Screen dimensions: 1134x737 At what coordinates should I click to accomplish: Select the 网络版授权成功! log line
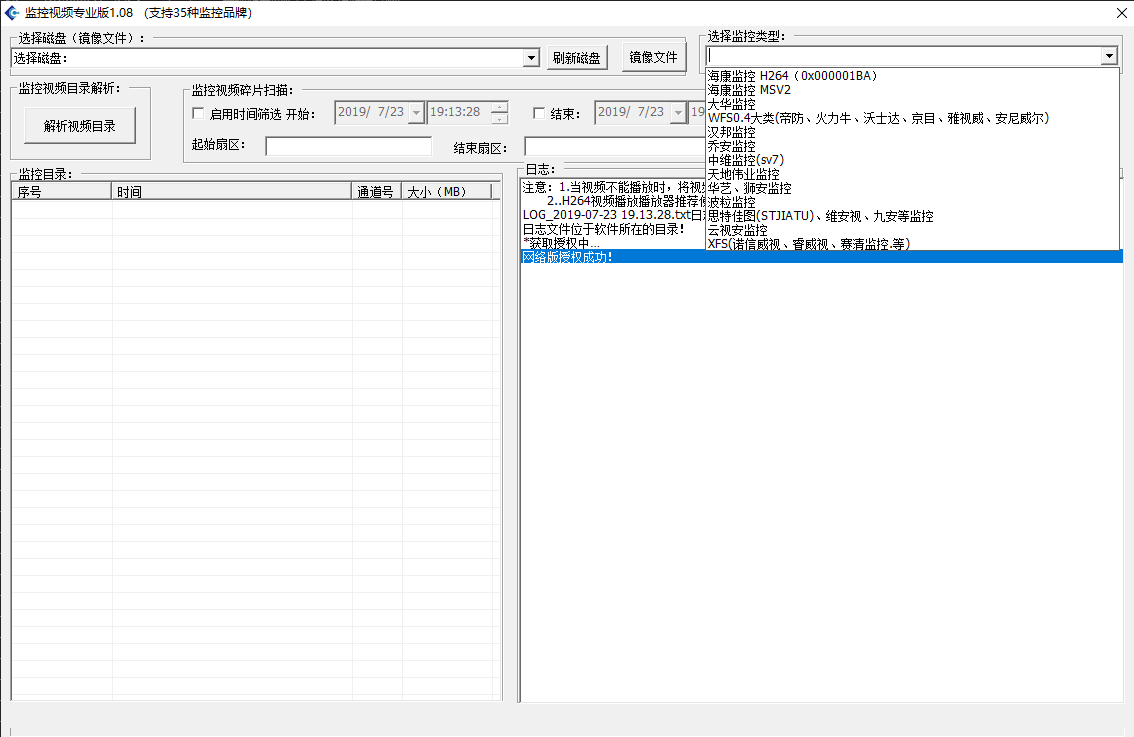pyautogui.click(x=822, y=257)
